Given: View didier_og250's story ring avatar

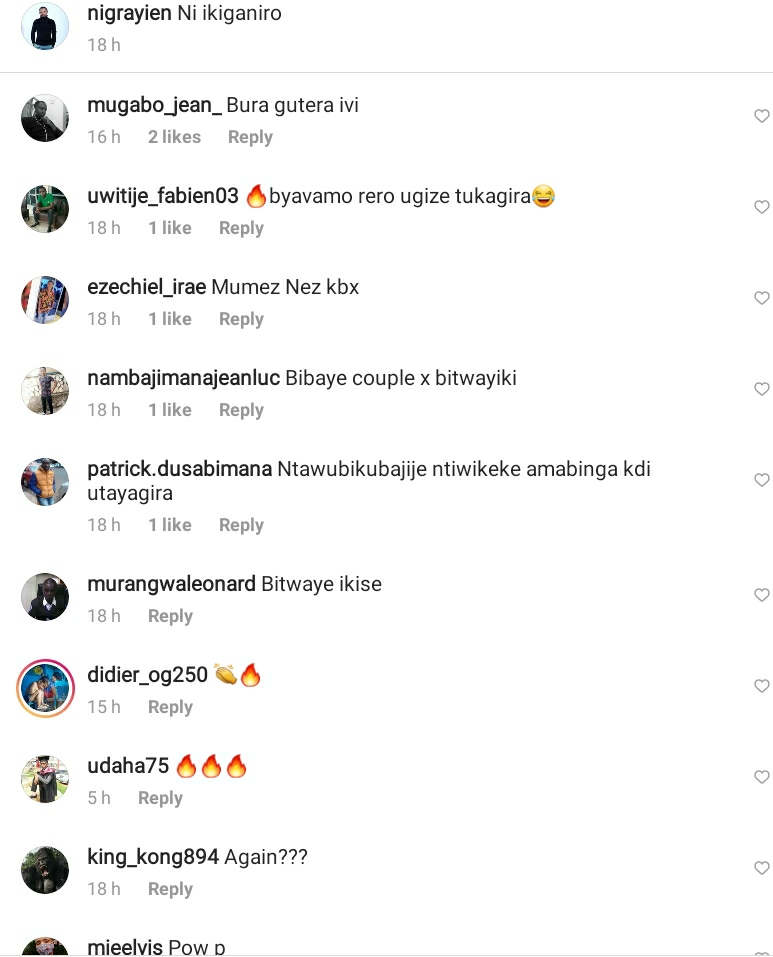Looking at the screenshot, I should pos(45,688).
